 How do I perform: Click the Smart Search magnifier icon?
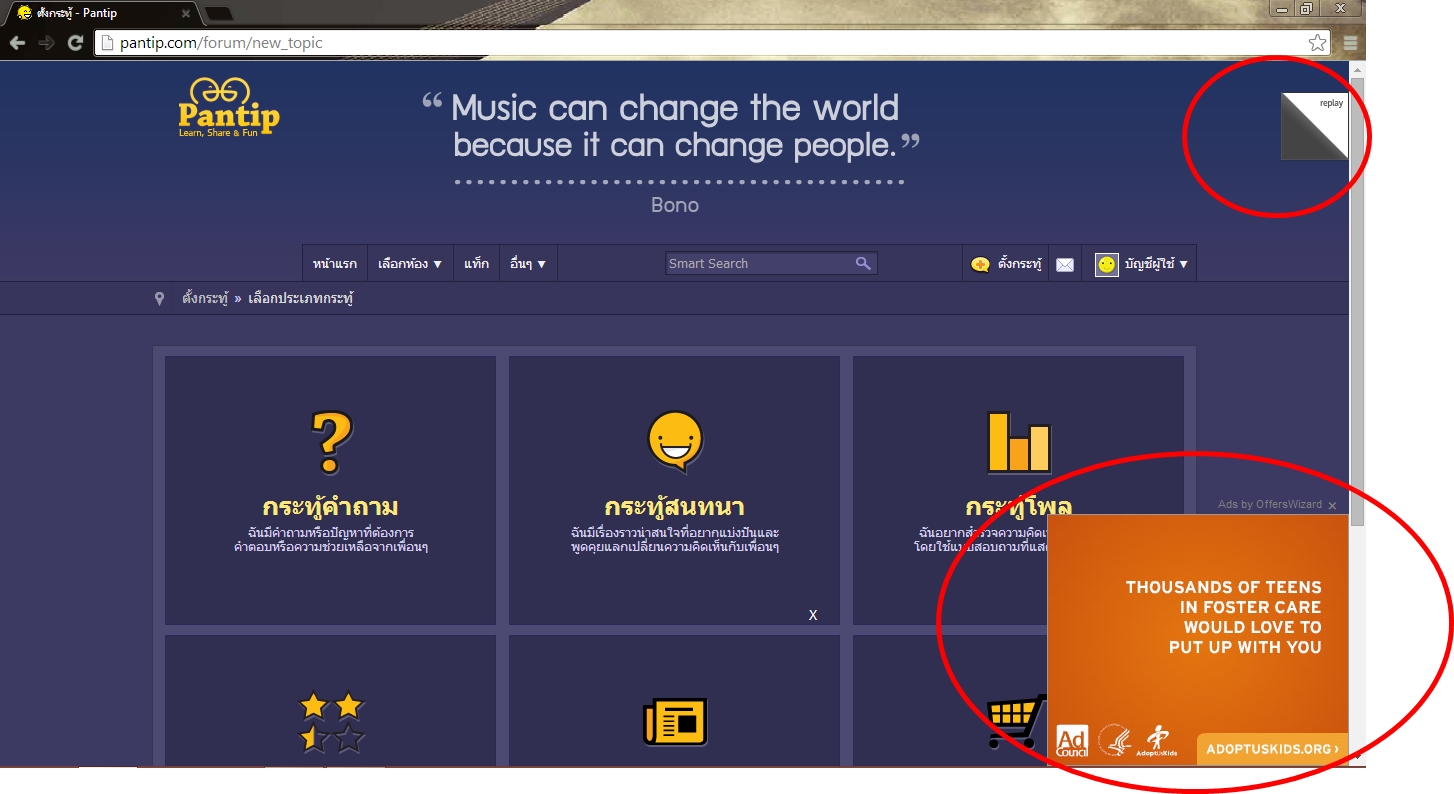point(863,263)
